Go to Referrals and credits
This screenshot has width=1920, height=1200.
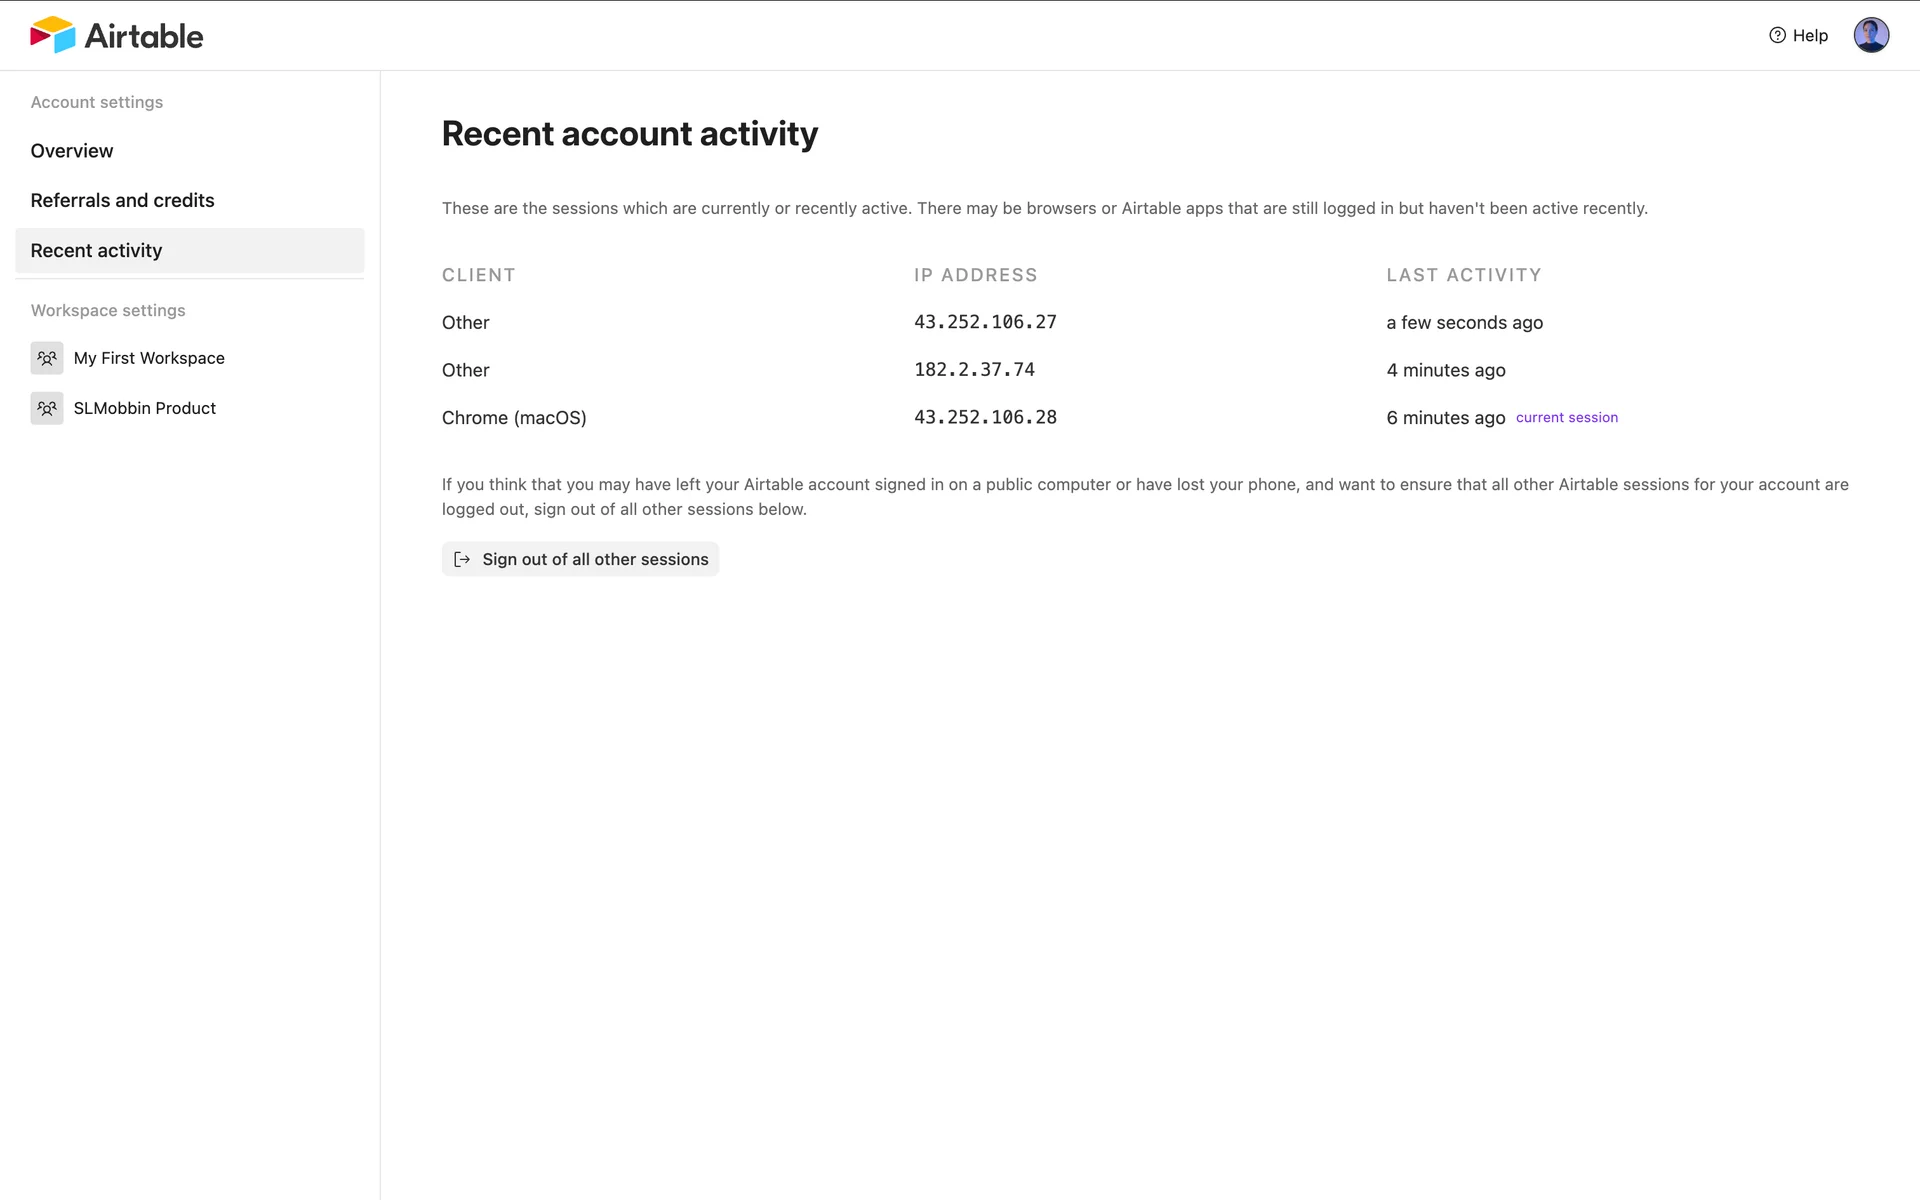pos(122,200)
